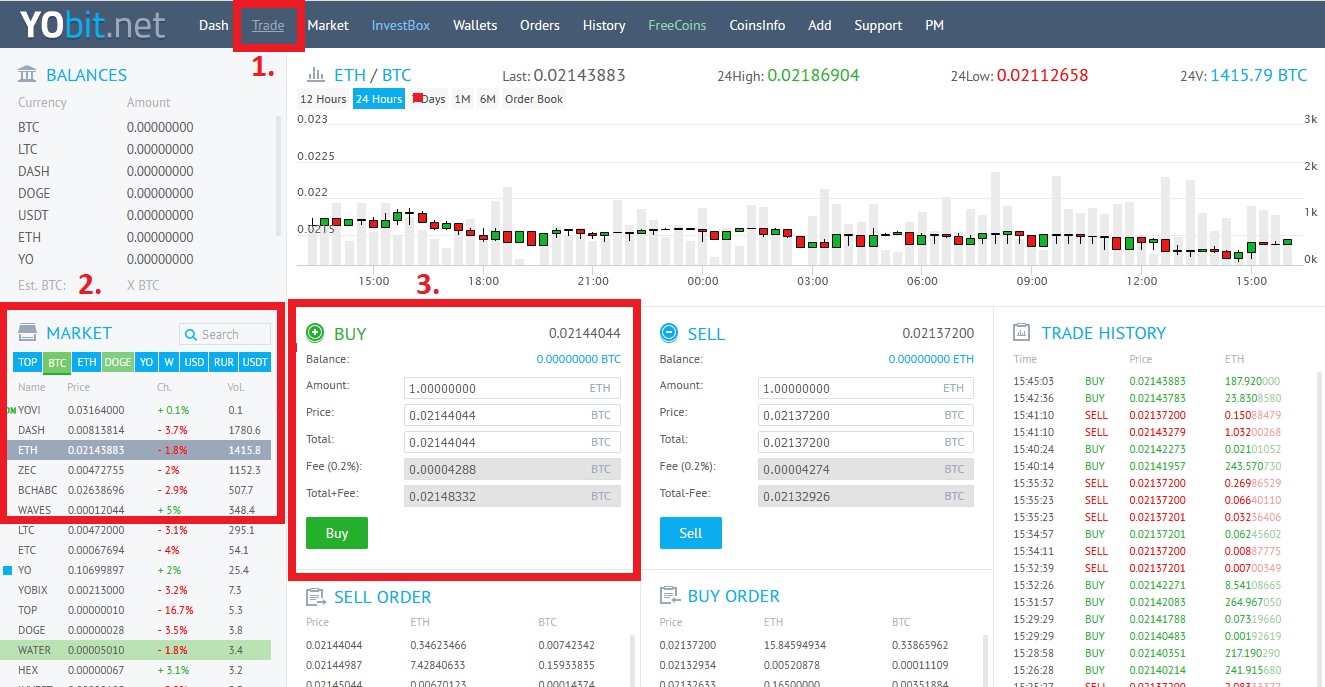Open the Trade page
This screenshot has width=1325, height=687.
(268, 25)
